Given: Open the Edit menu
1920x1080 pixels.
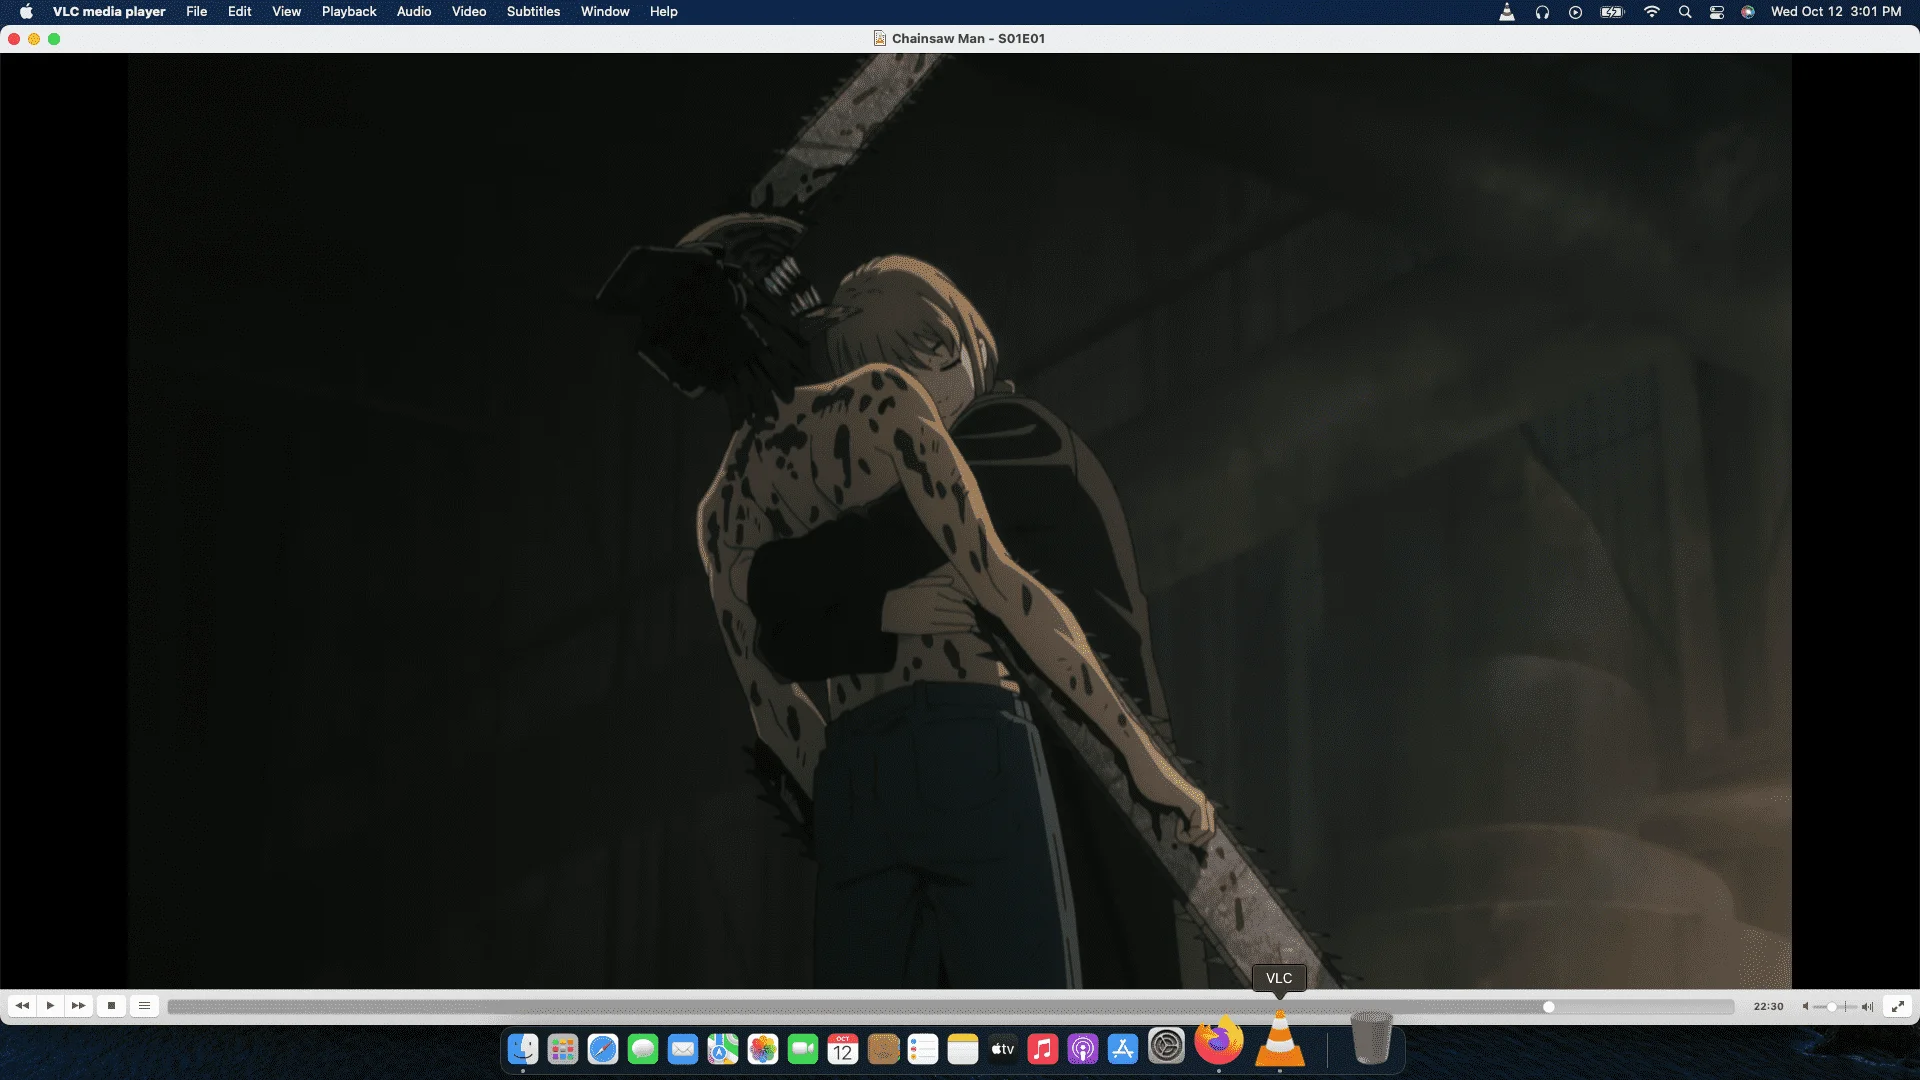Looking at the screenshot, I should pyautogui.click(x=240, y=12).
